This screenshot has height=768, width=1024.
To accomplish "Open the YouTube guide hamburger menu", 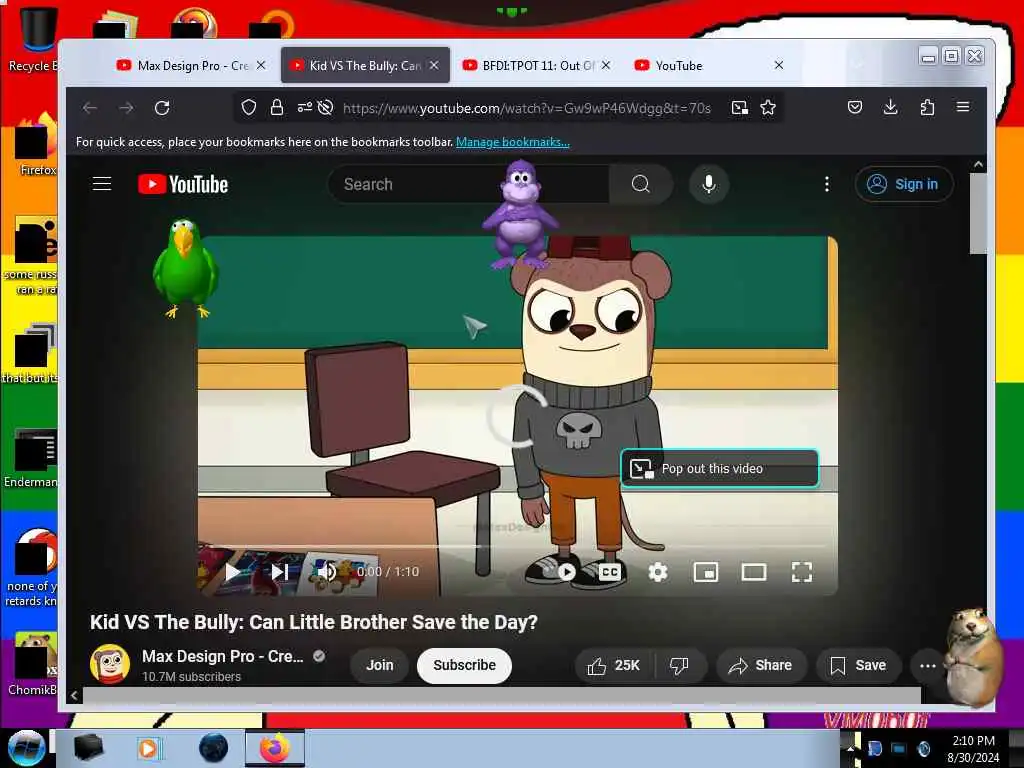I will [x=102, y=184].
